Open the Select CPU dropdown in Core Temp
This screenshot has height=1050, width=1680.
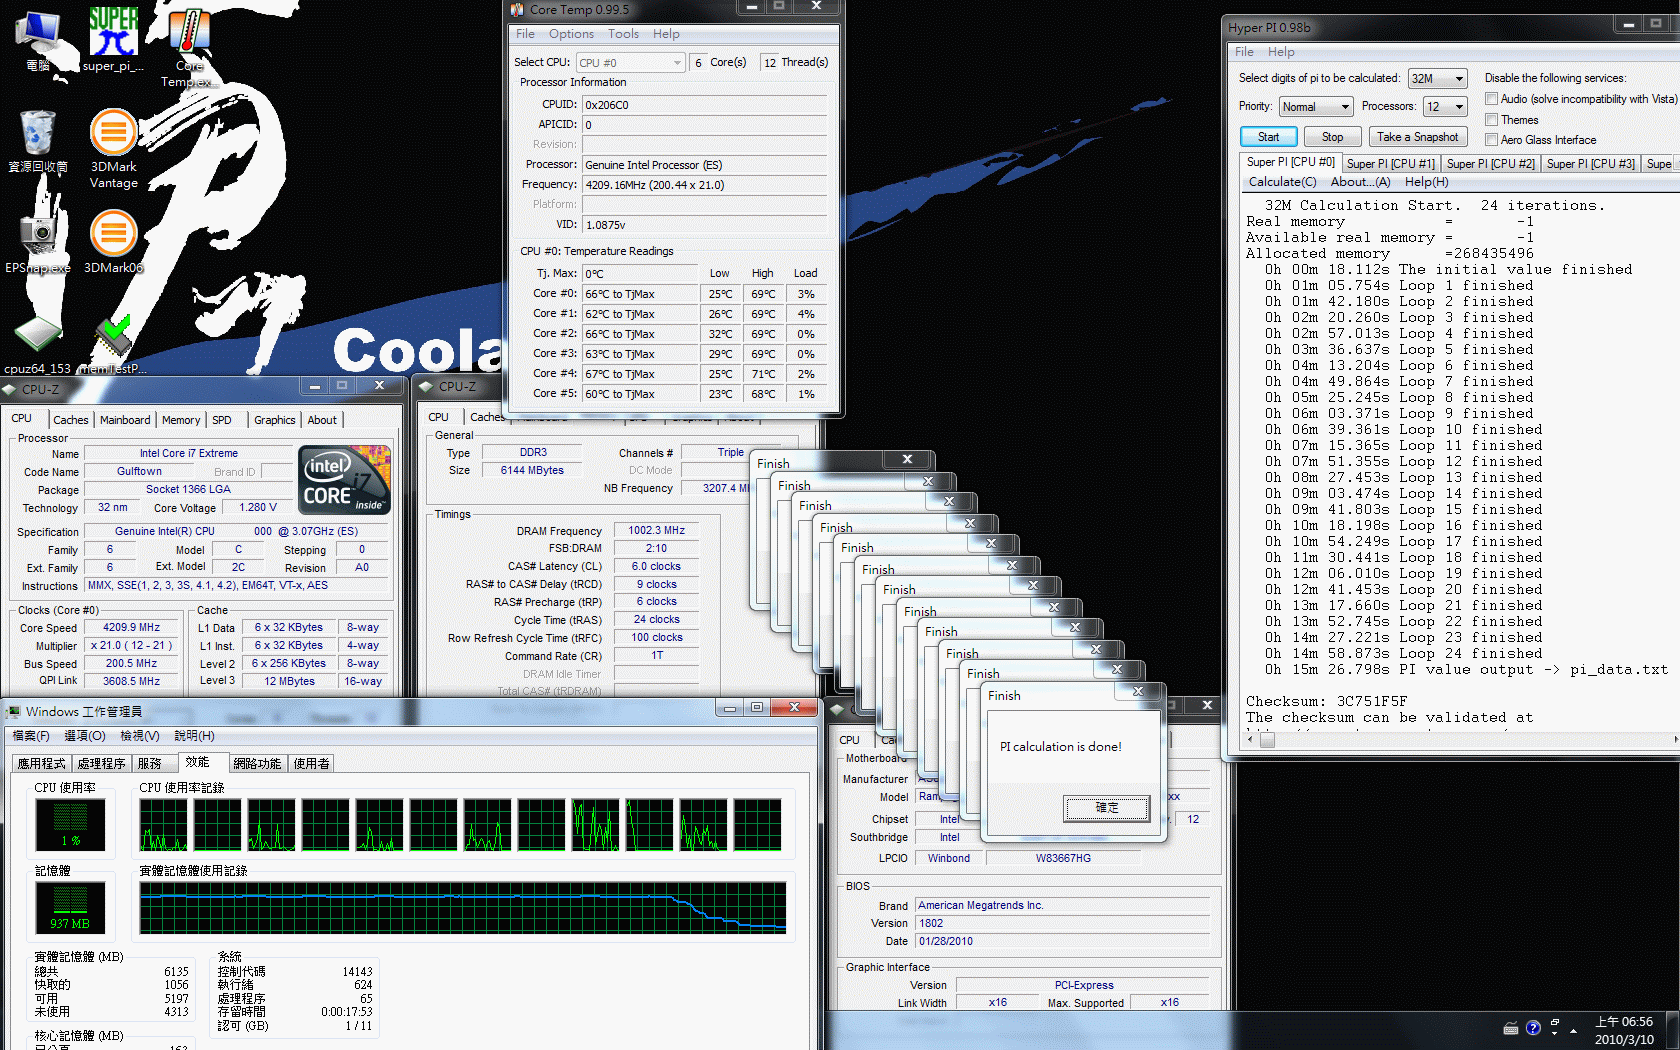pos(631,63)
